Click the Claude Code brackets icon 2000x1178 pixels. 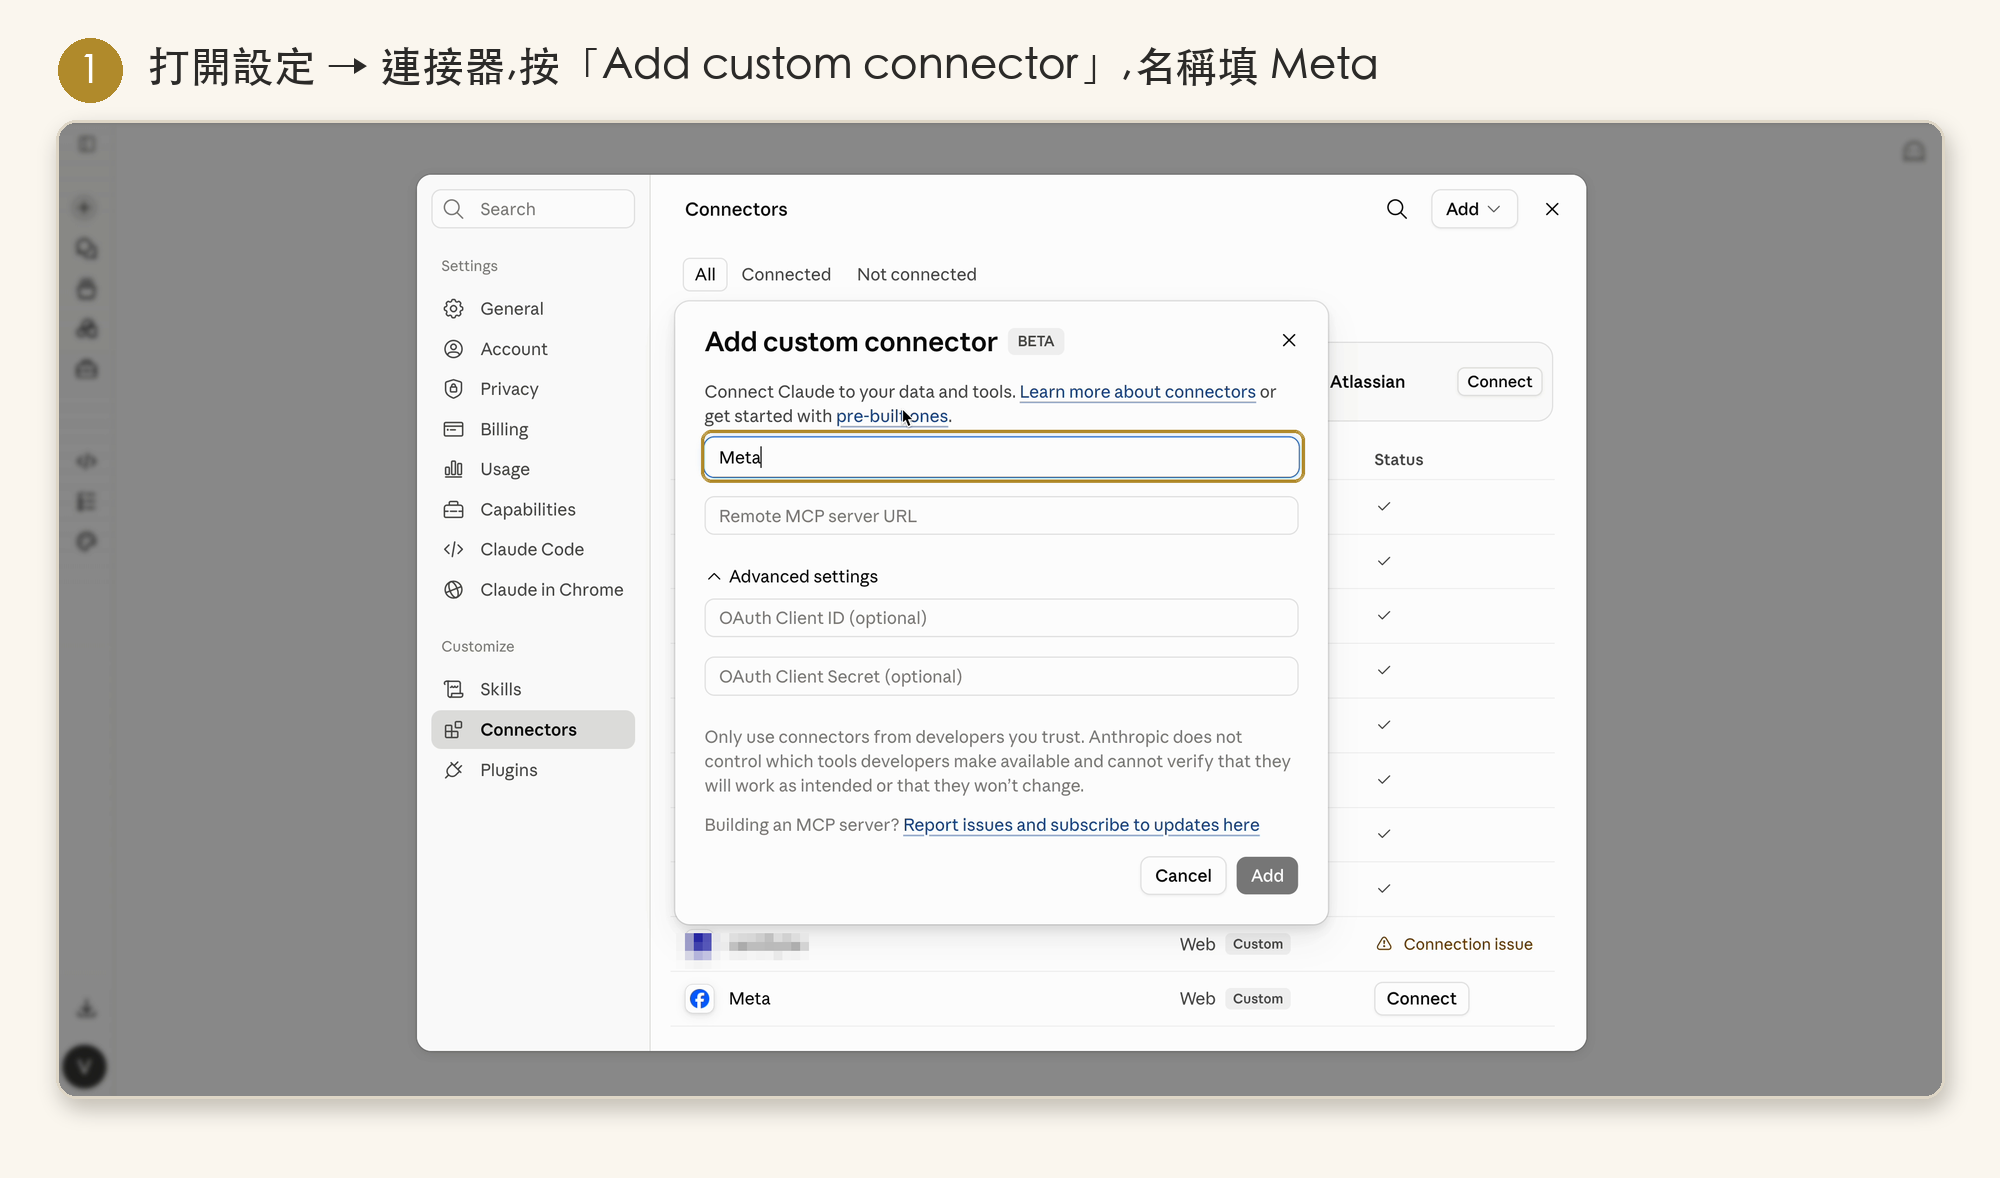tap(454, 549)
